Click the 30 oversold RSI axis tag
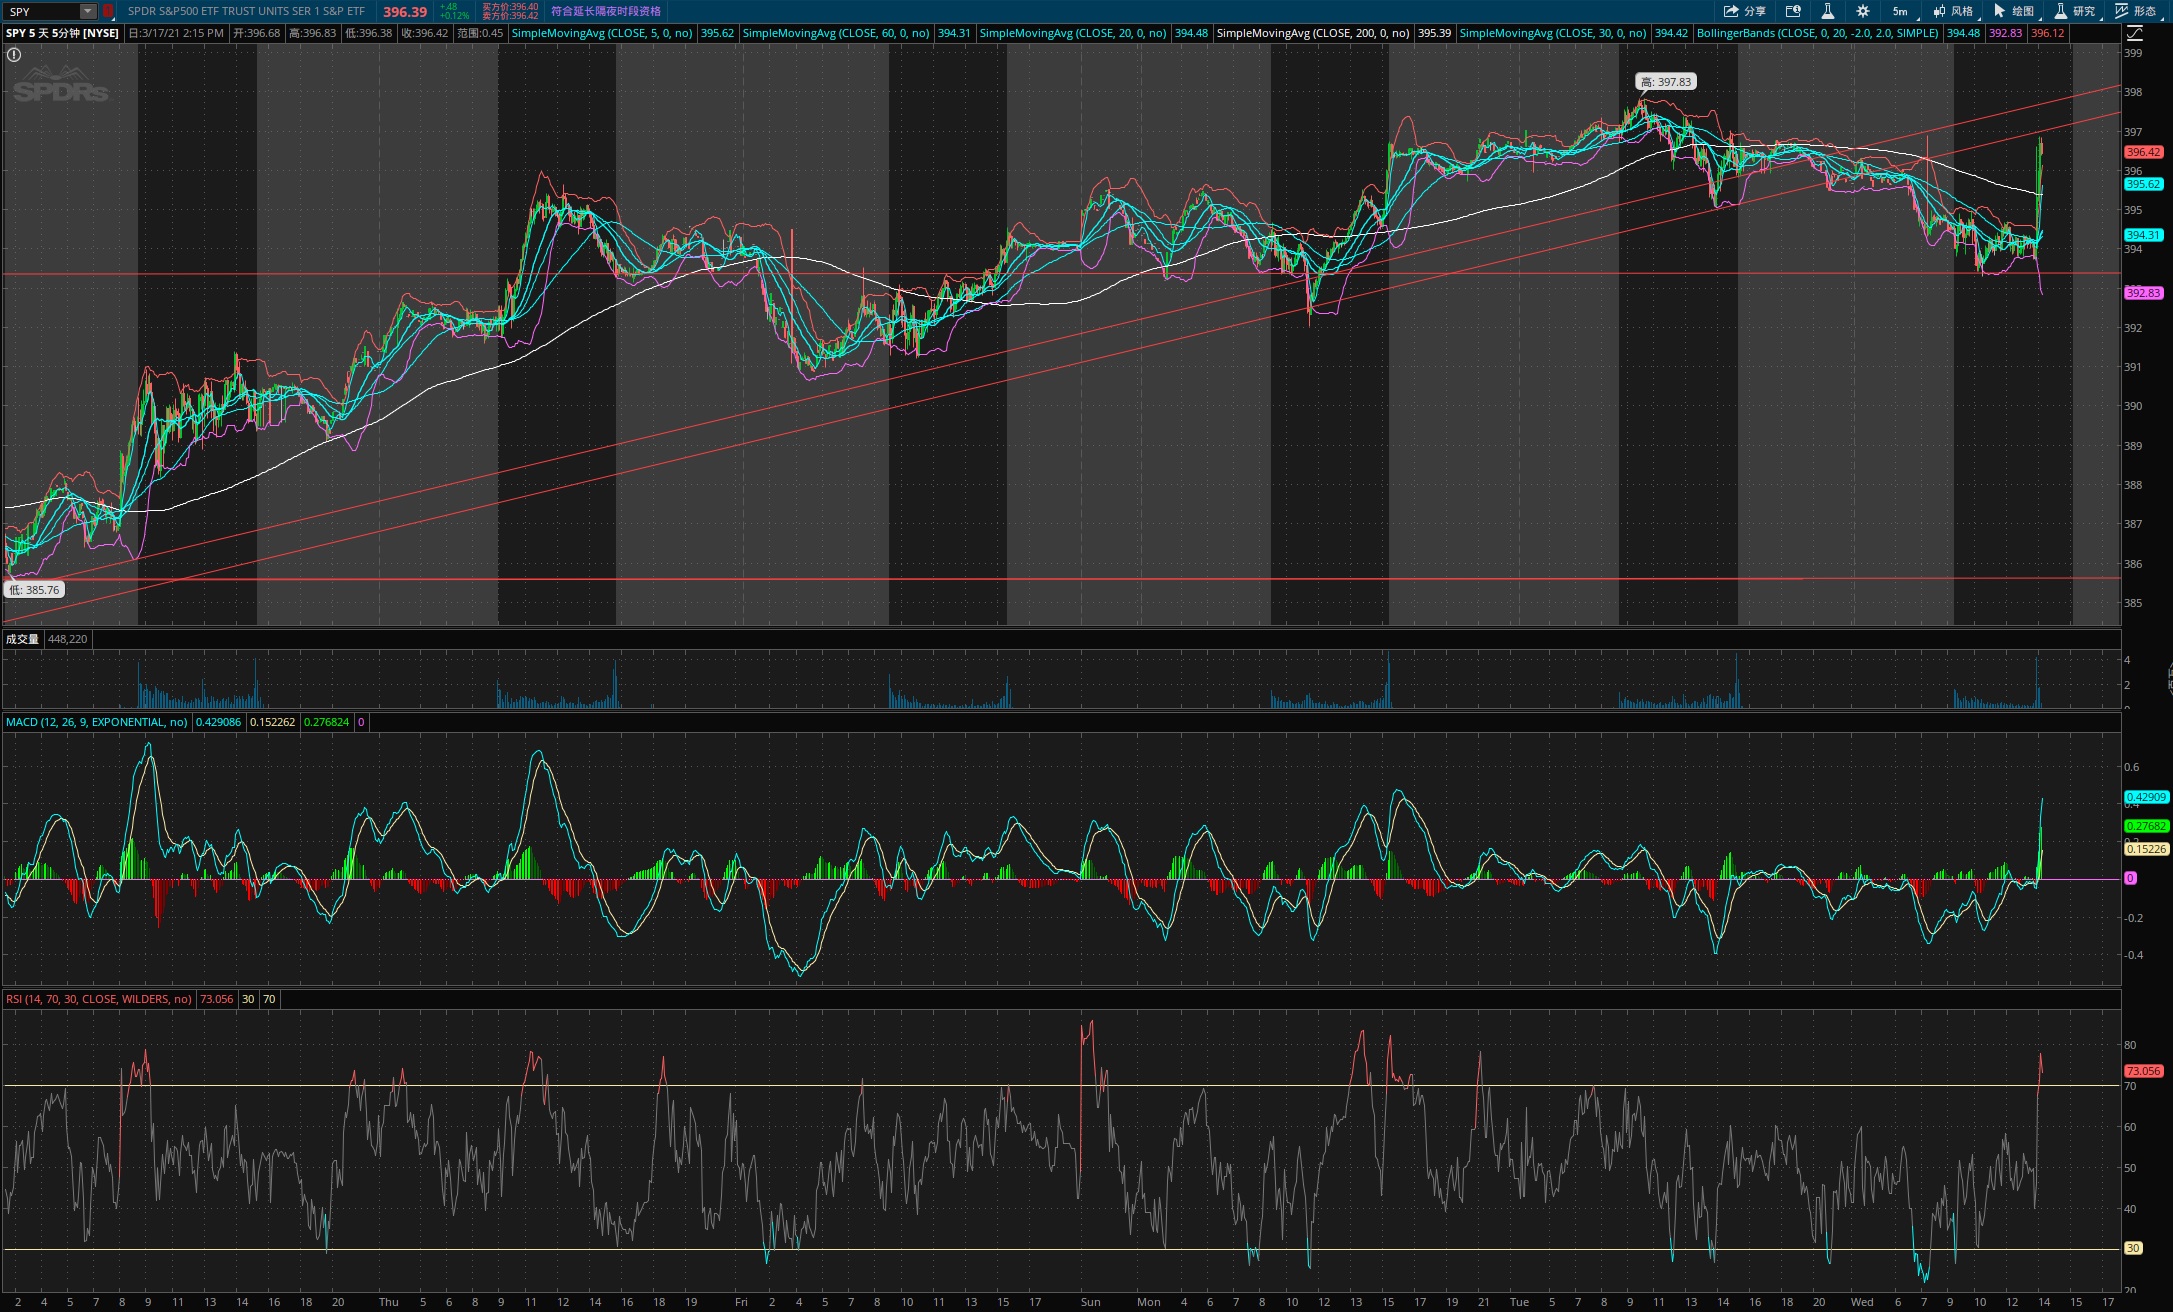2173x1312 pixels. tap(2133, 1248)
